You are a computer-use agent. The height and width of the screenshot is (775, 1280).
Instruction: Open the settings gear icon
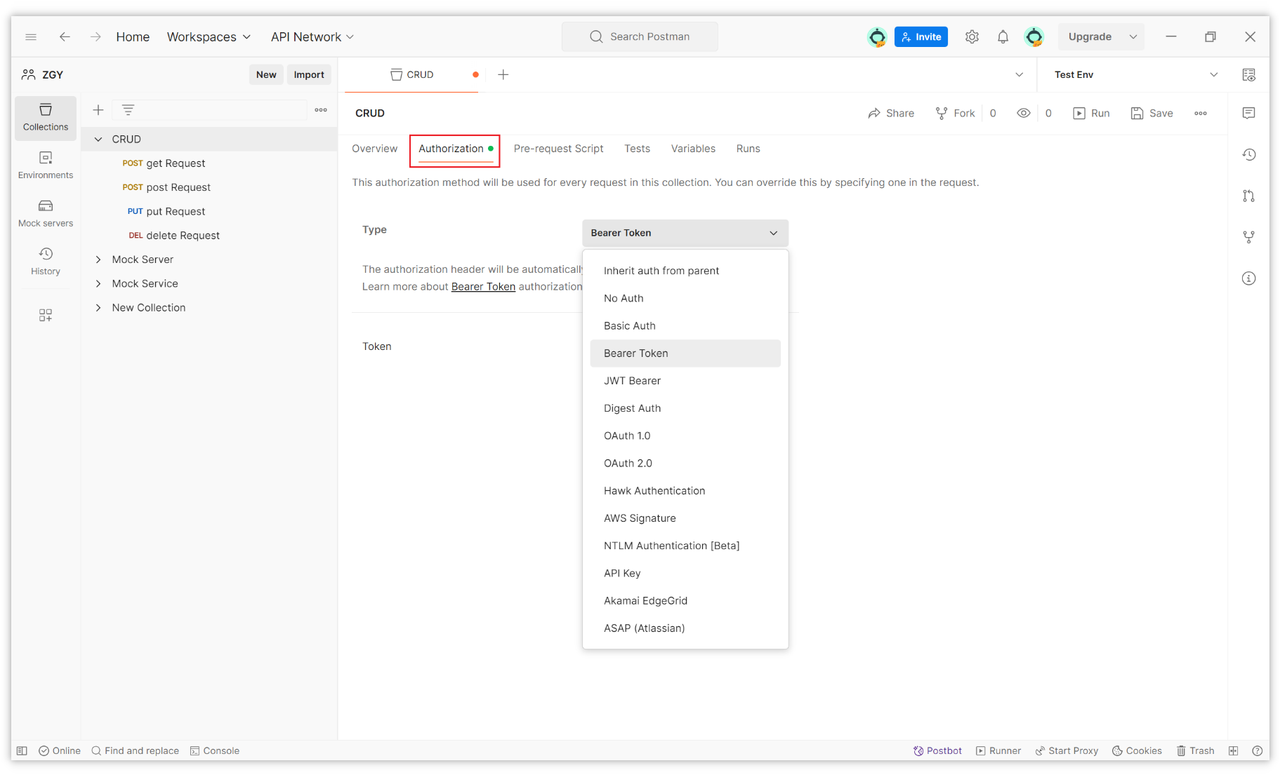point(972,37)
